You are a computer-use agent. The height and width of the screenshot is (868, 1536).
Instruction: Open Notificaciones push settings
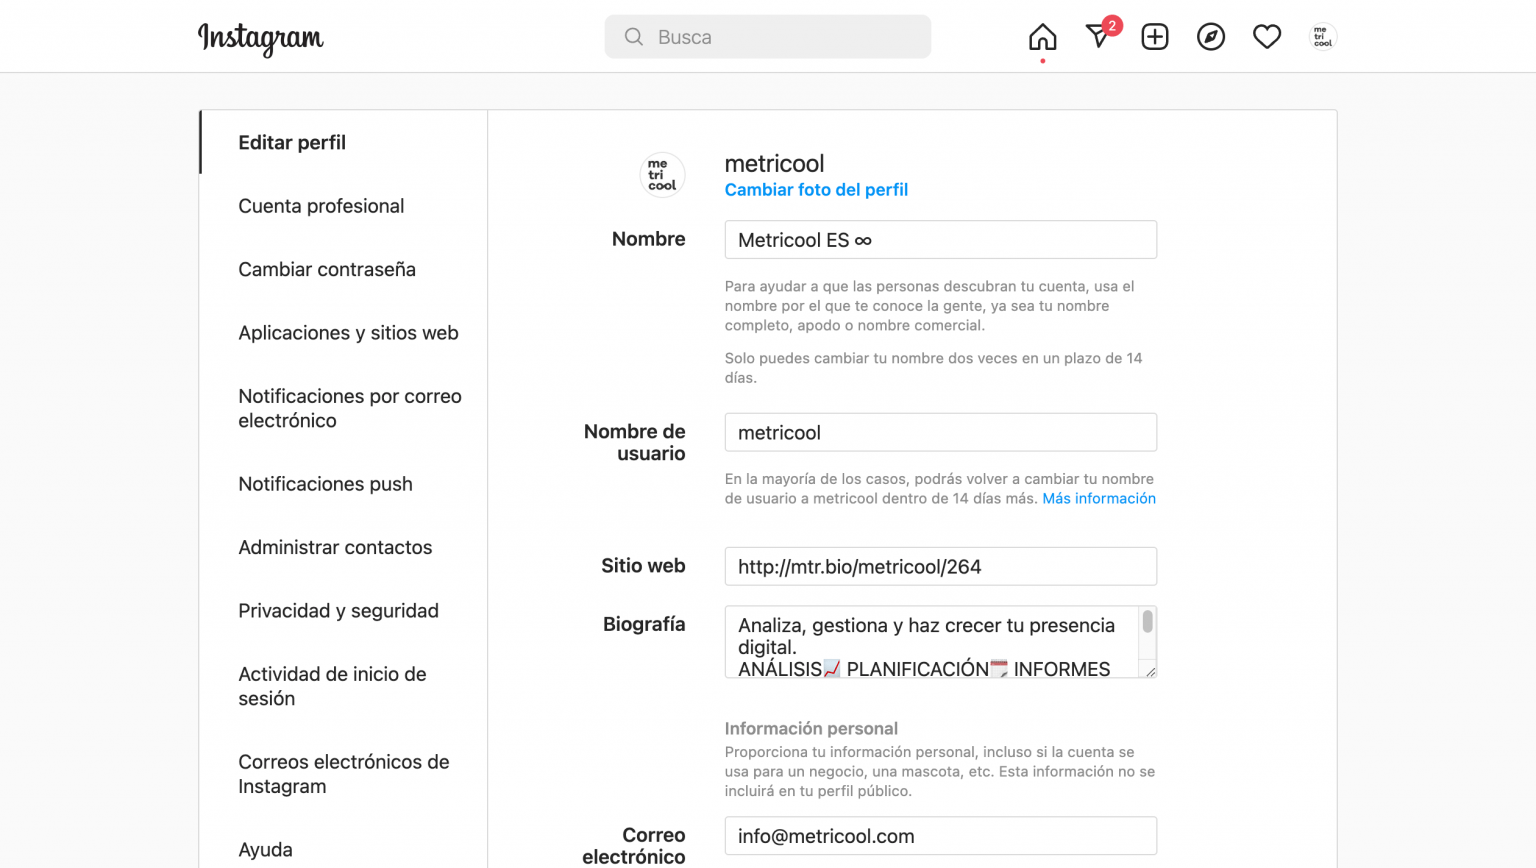(x=325, y=484)
